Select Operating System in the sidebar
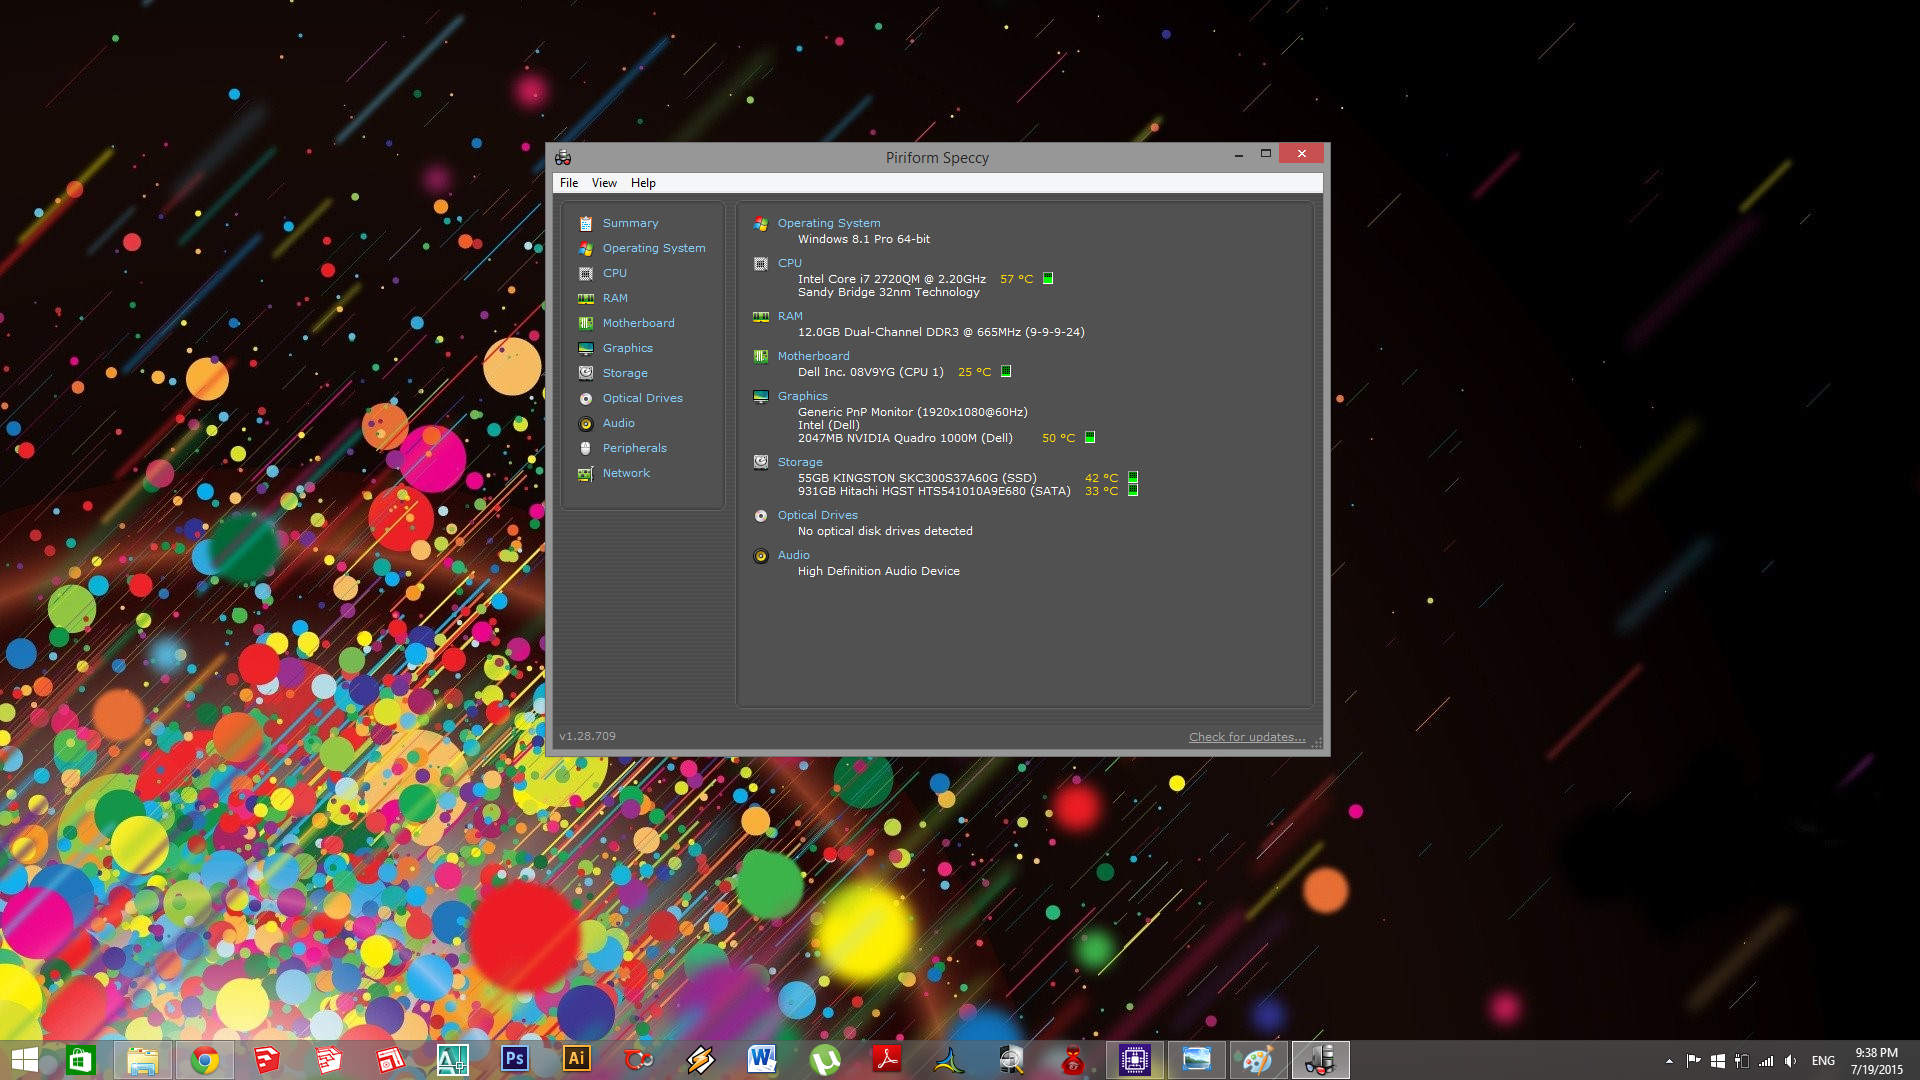Screen dimensions: 1920x1080 click(x=654, y=248)
